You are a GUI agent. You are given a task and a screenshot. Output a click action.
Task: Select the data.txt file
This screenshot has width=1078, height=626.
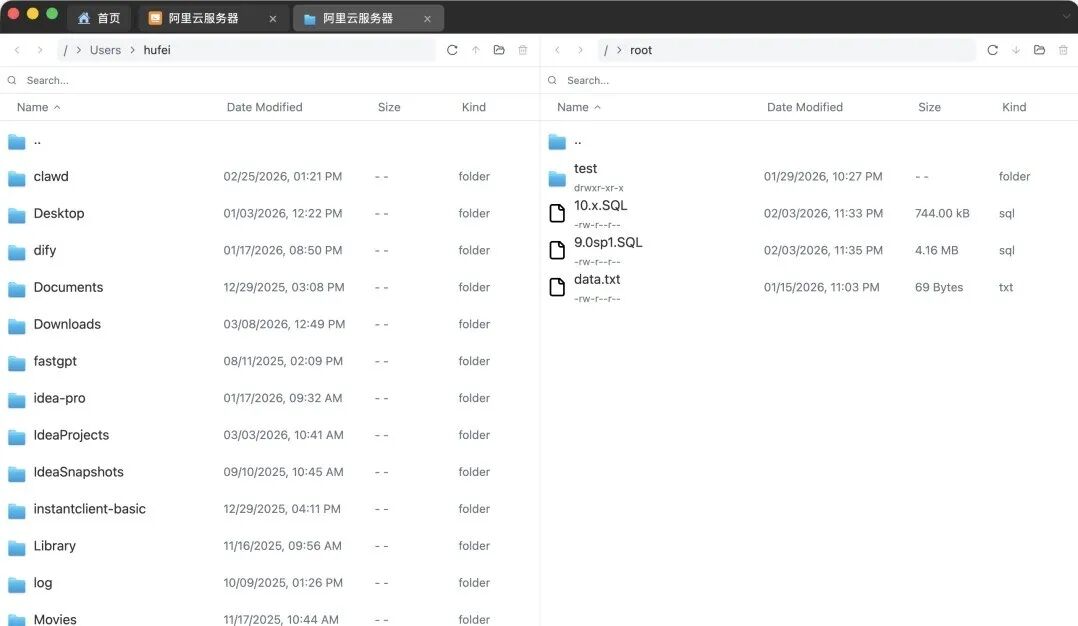[810, 287]
